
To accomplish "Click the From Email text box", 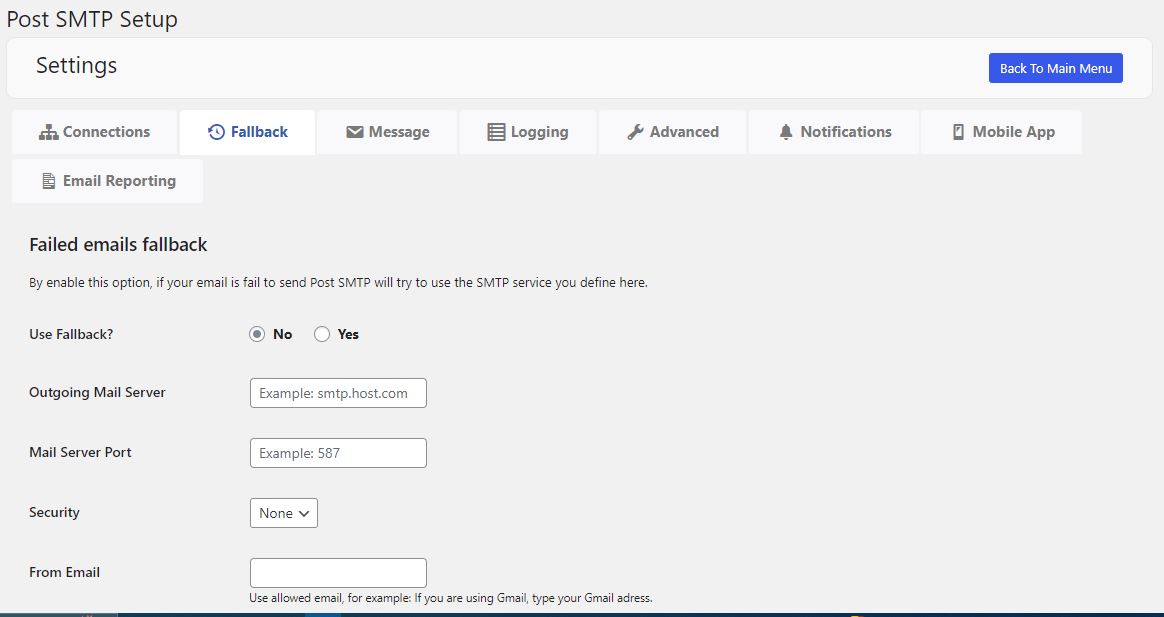I will (338, 573).
